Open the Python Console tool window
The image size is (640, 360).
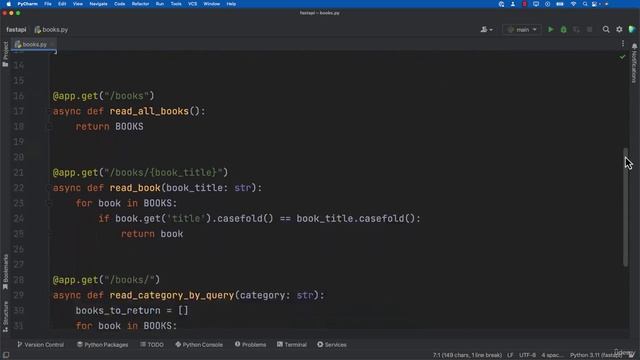199,344
